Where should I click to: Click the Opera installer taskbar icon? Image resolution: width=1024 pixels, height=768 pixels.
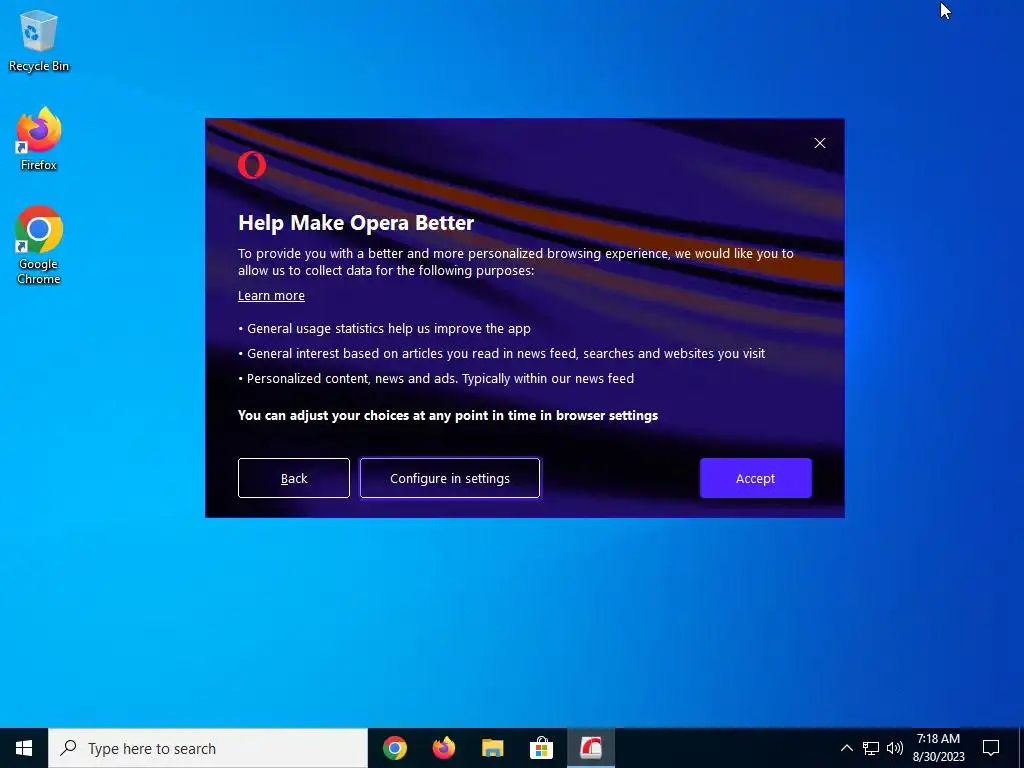coord(590,748)
